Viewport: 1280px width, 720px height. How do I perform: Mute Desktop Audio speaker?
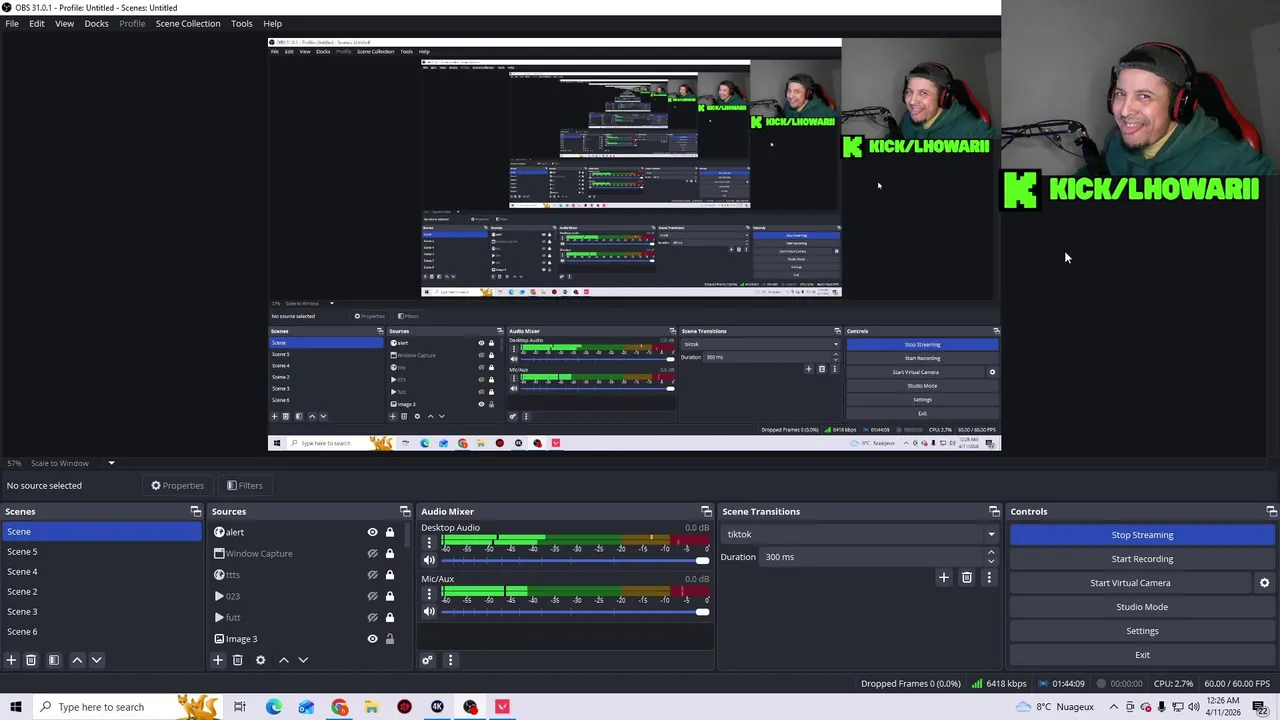pyautogui.click(x=429, y=560)
